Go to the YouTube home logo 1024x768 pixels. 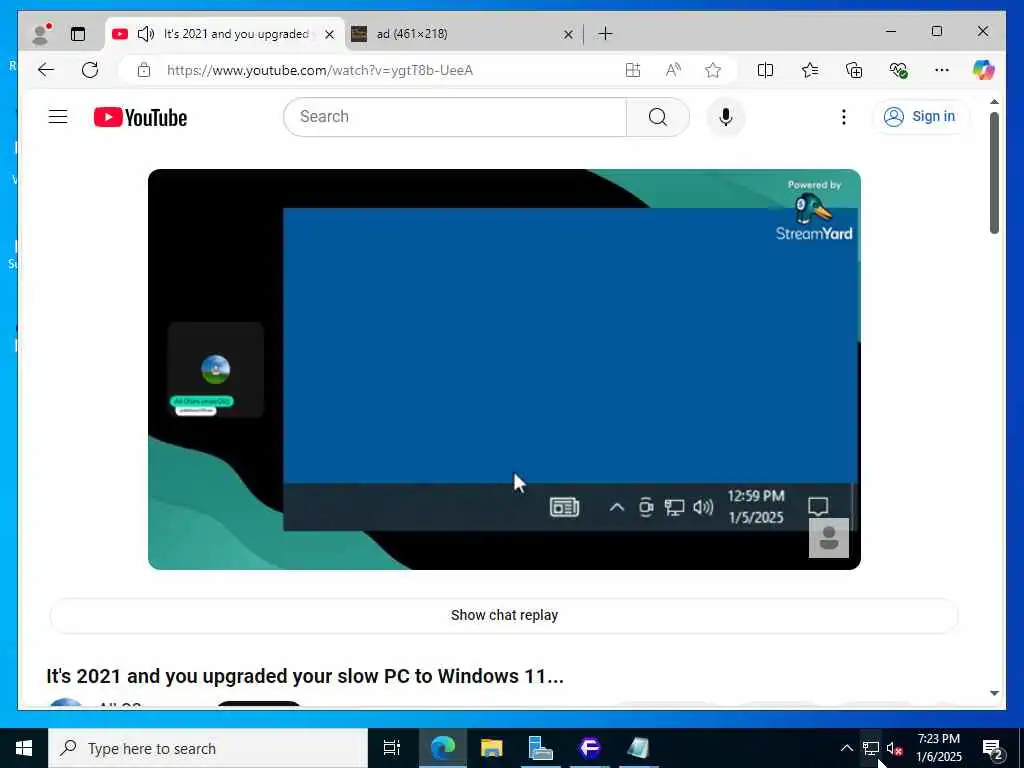tap(140, 118)
